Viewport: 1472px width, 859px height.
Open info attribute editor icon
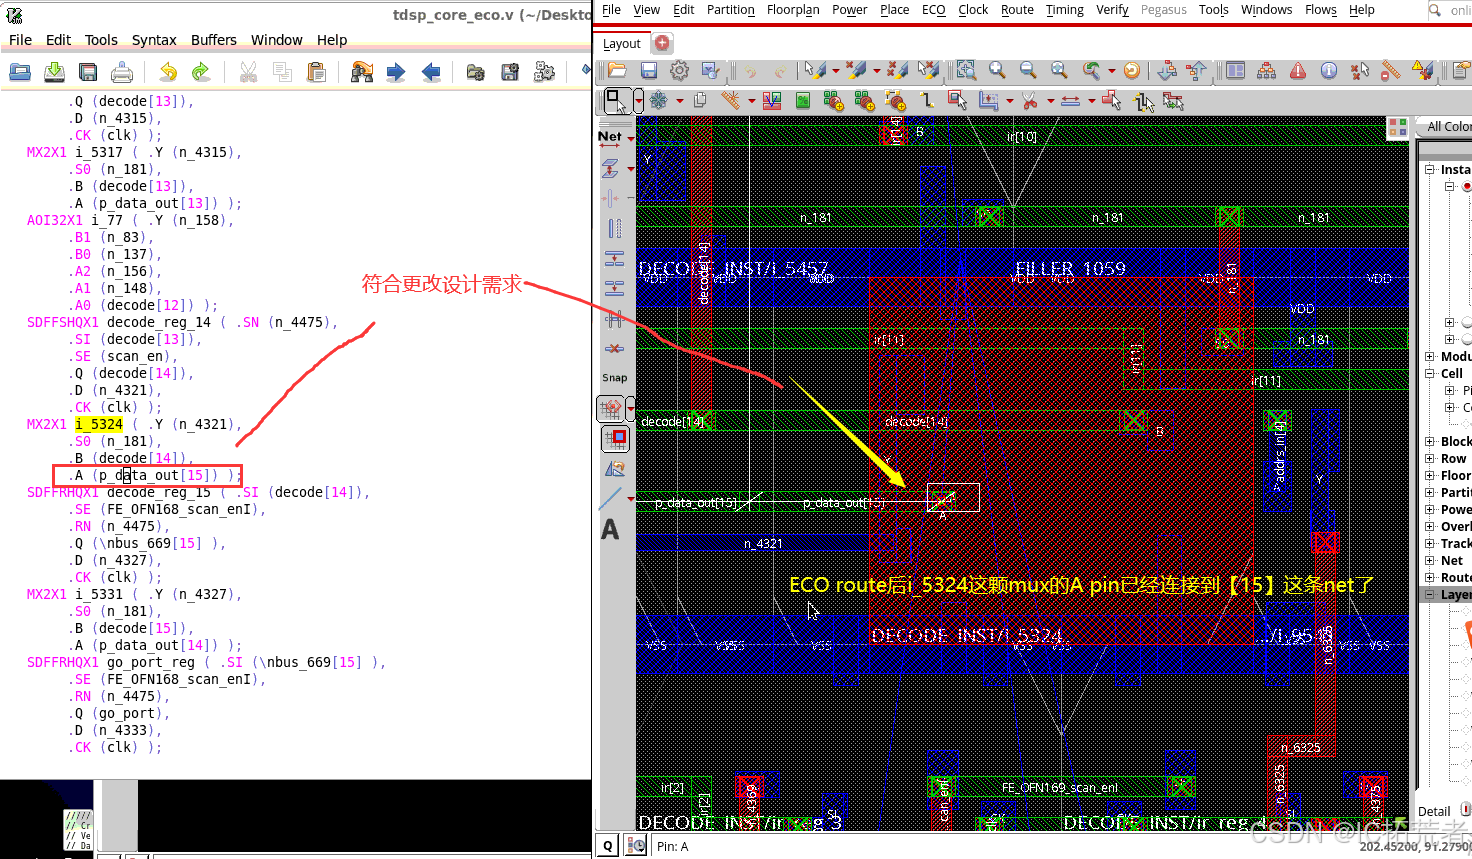click(x=1329, y=70)
